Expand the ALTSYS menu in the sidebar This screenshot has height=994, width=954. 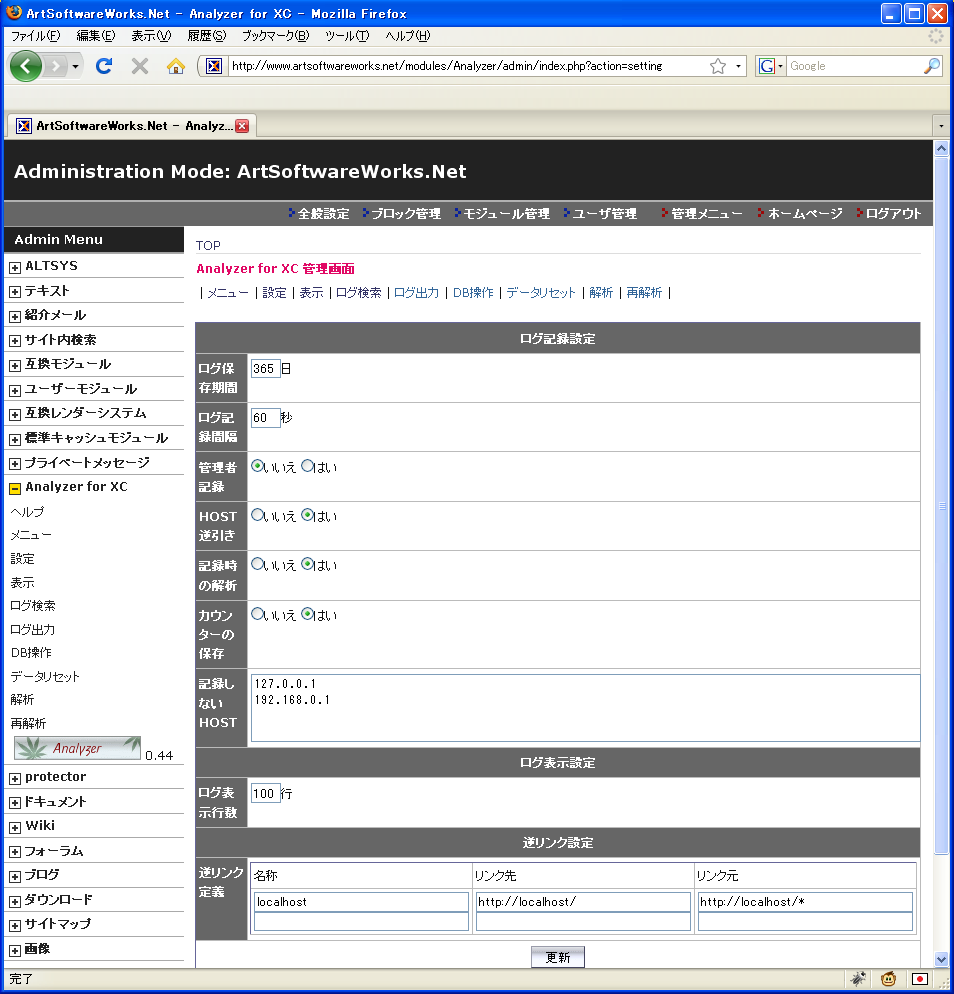click(15, 267)
